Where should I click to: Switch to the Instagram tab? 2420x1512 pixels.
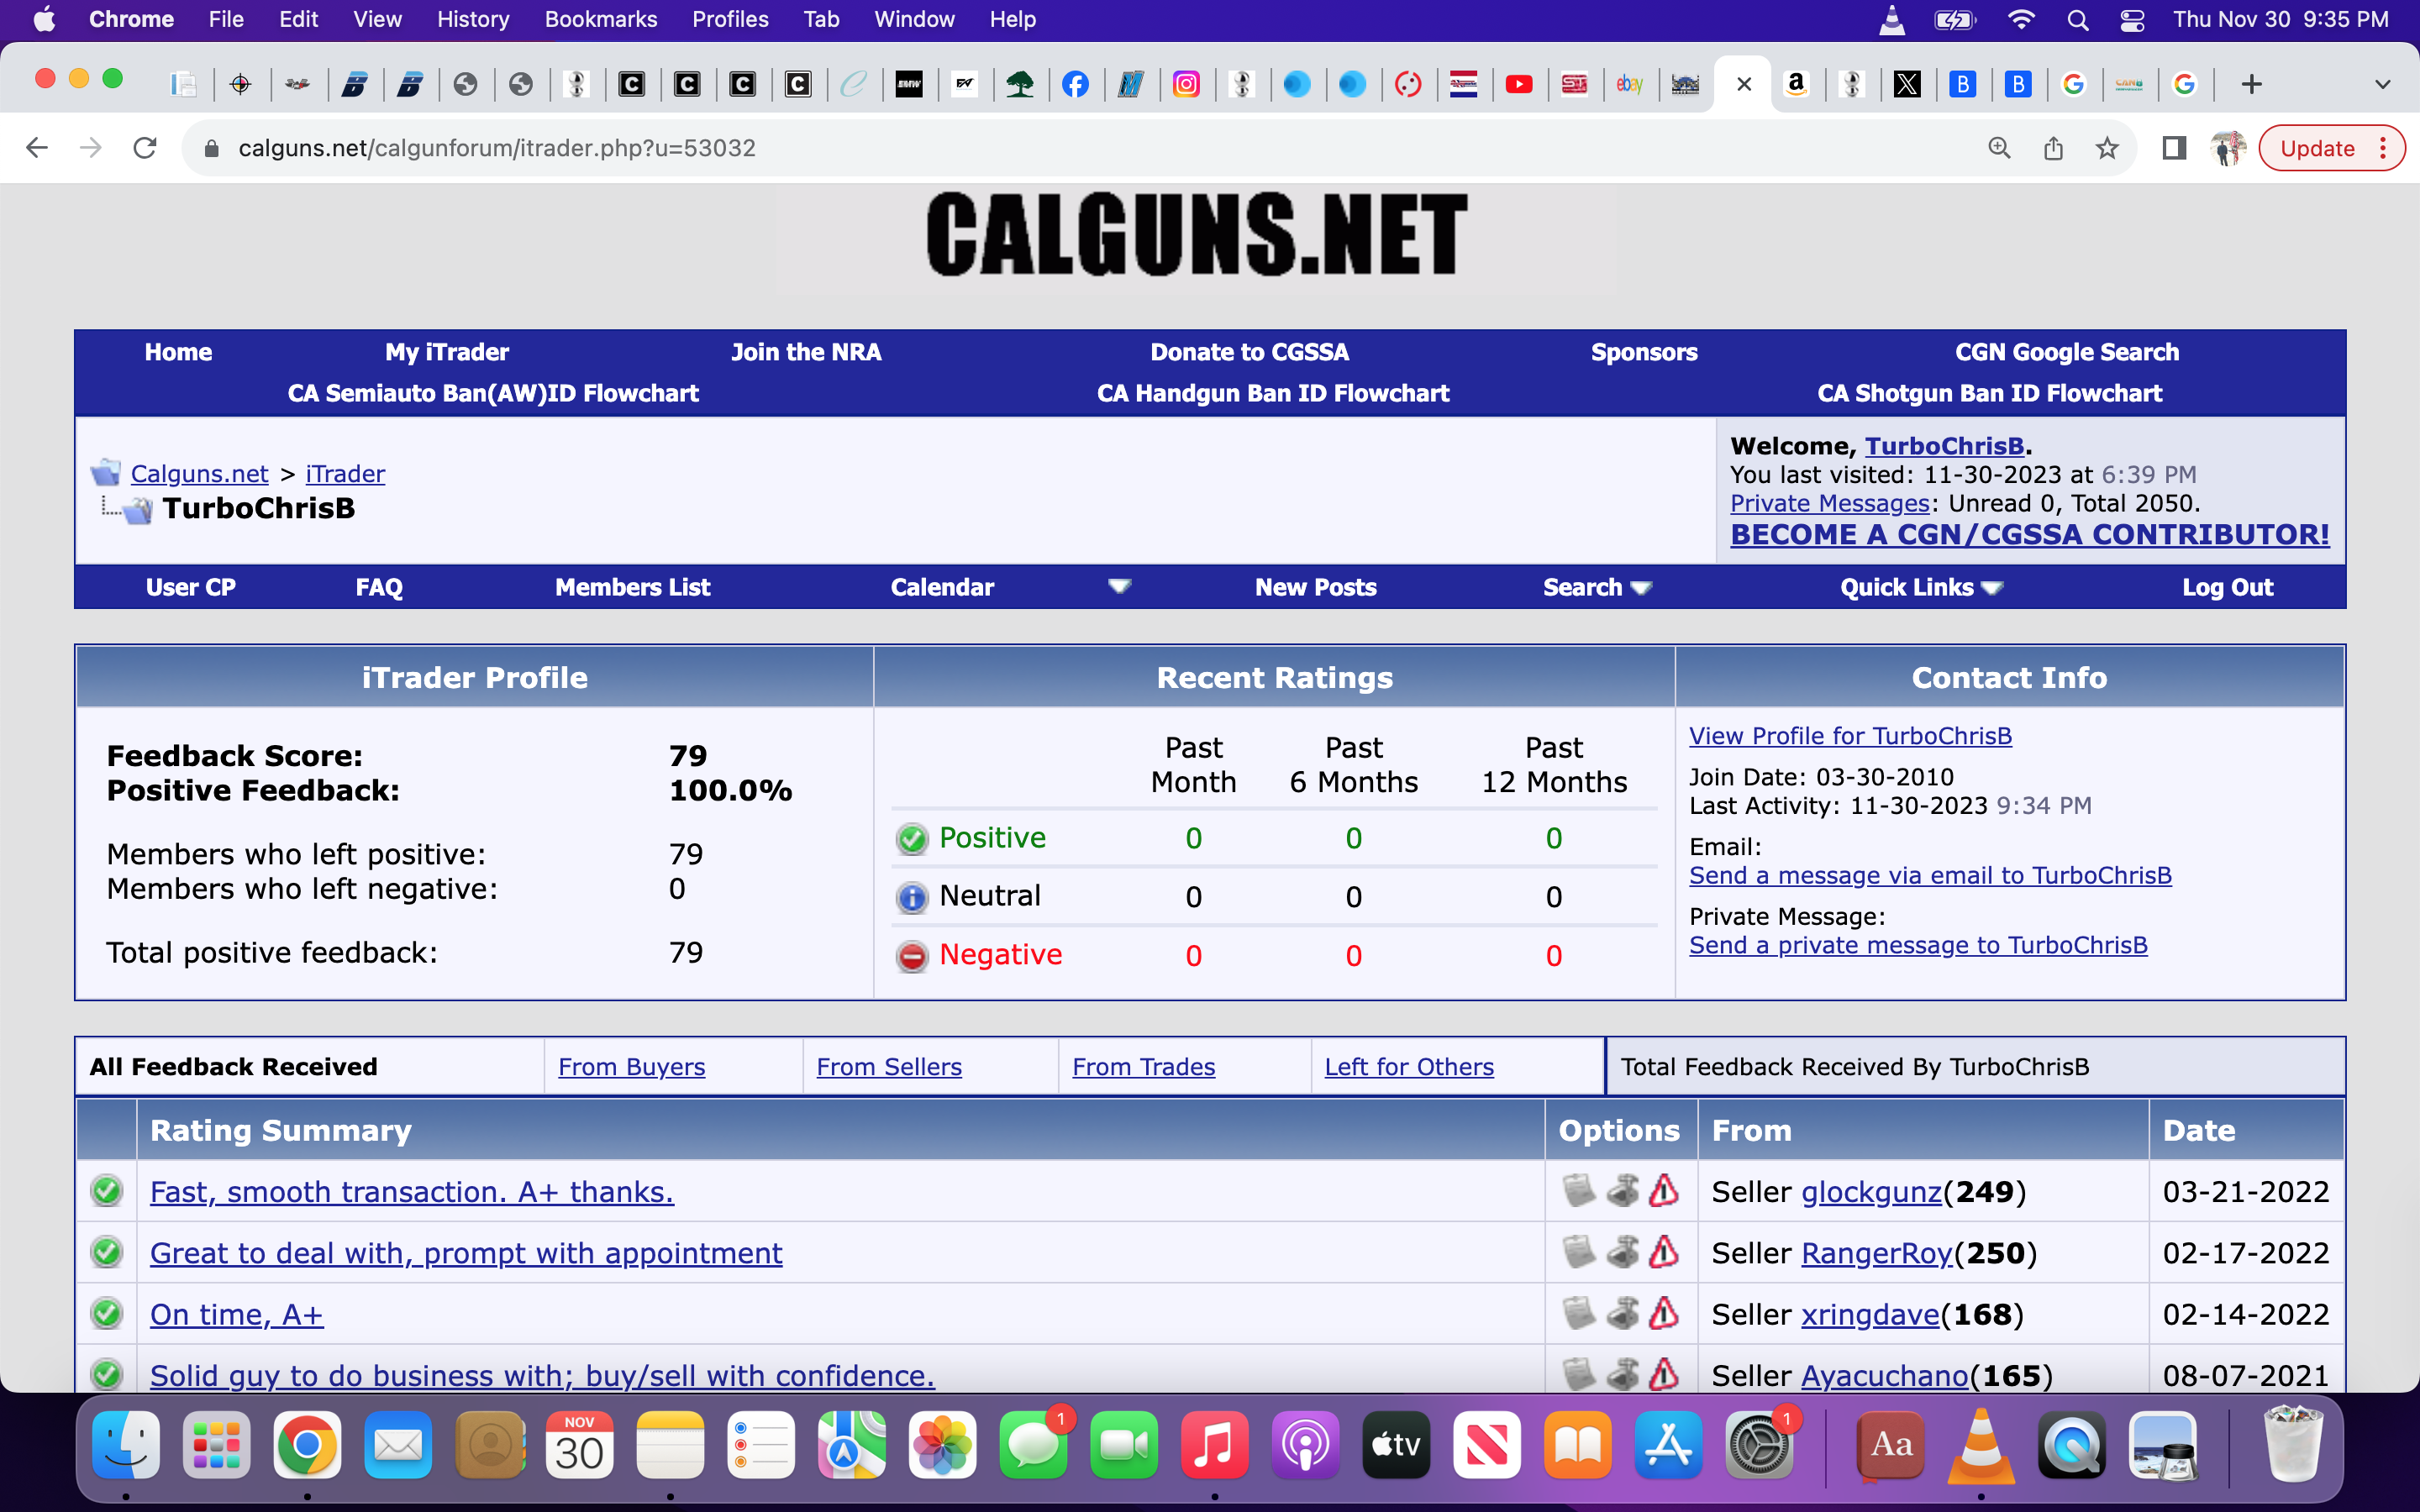click(x=1186, y=84)
